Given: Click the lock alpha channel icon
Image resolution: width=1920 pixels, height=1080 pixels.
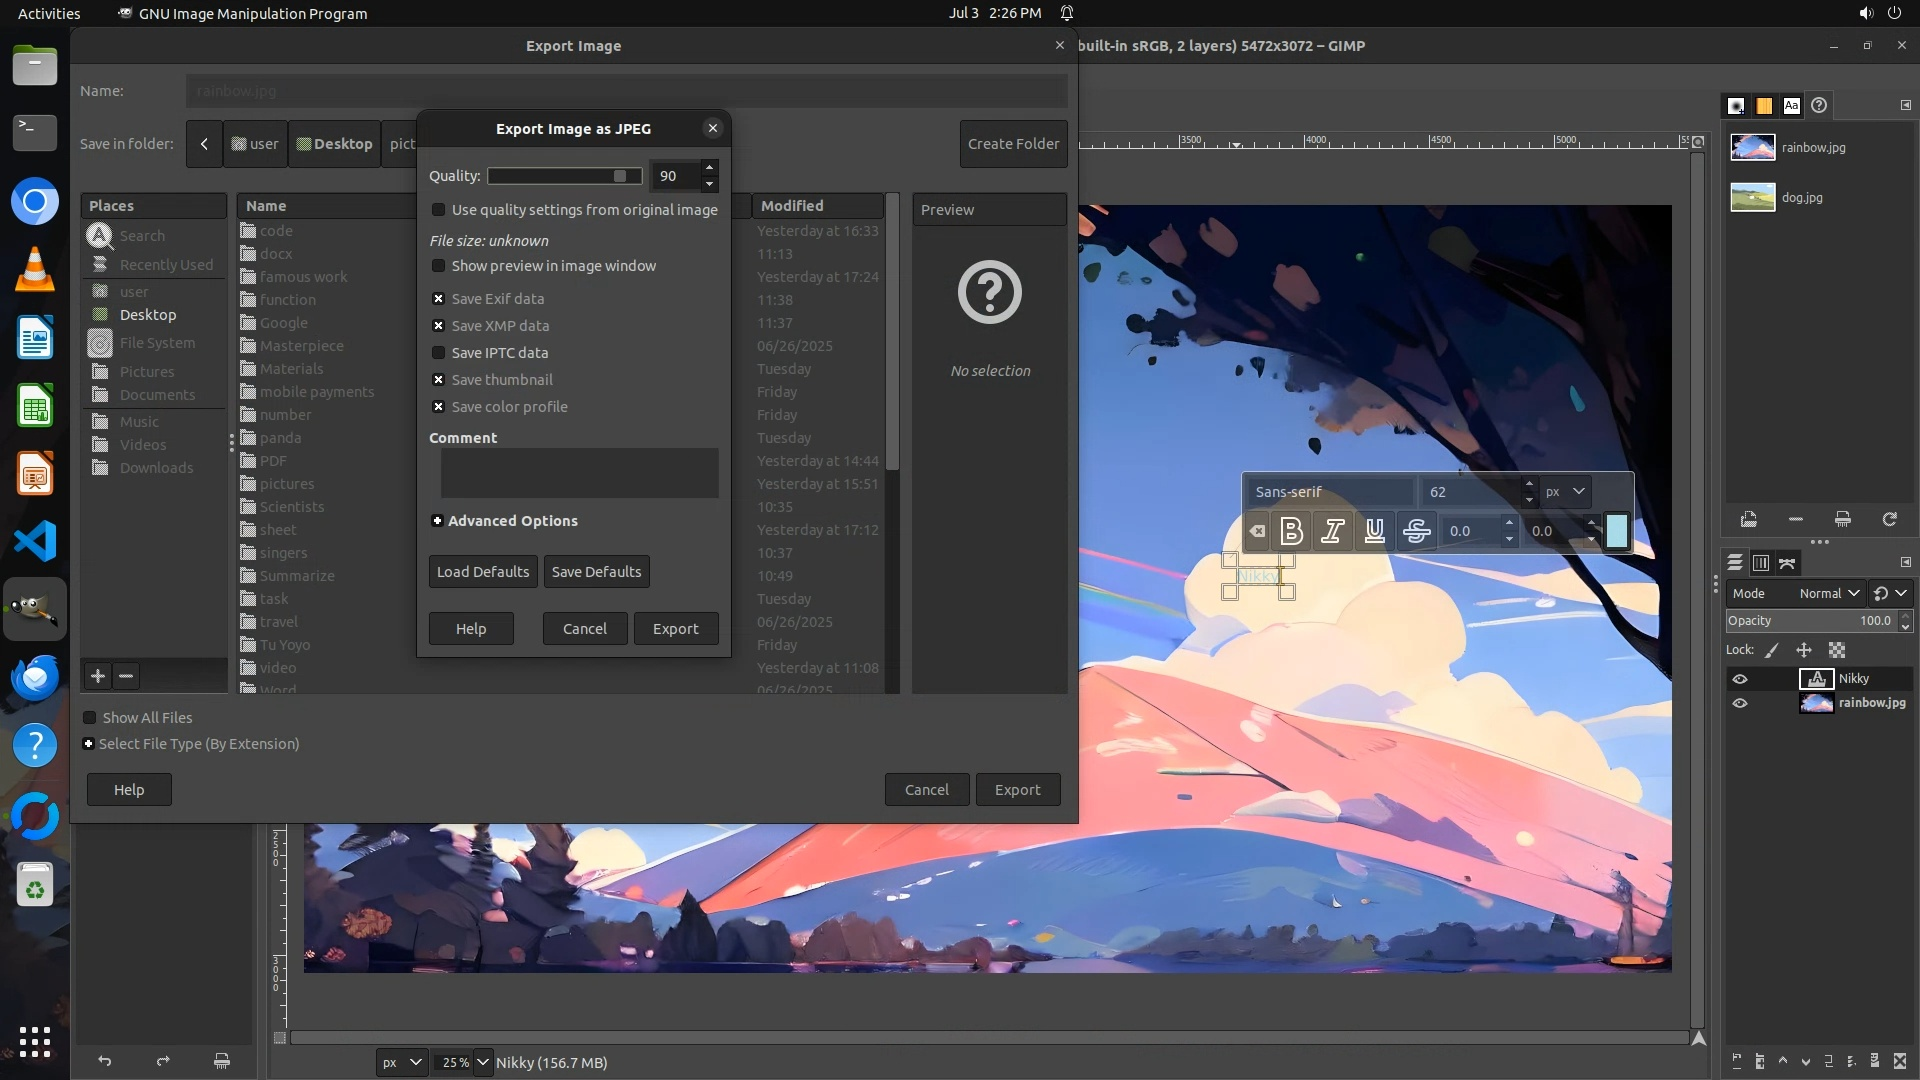Looking at the screenshot, I should coord(1837,650).
